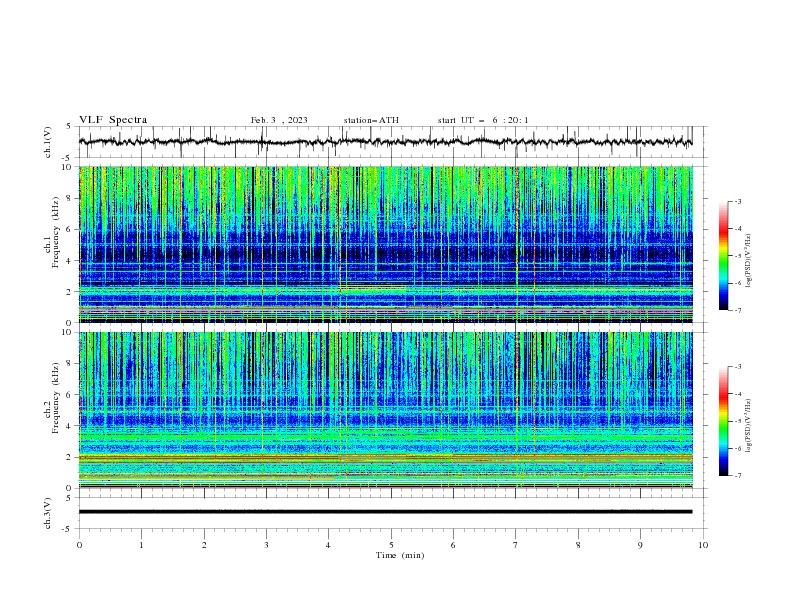Select the date 'Feb. 3 , 2023'

[279, 120]
